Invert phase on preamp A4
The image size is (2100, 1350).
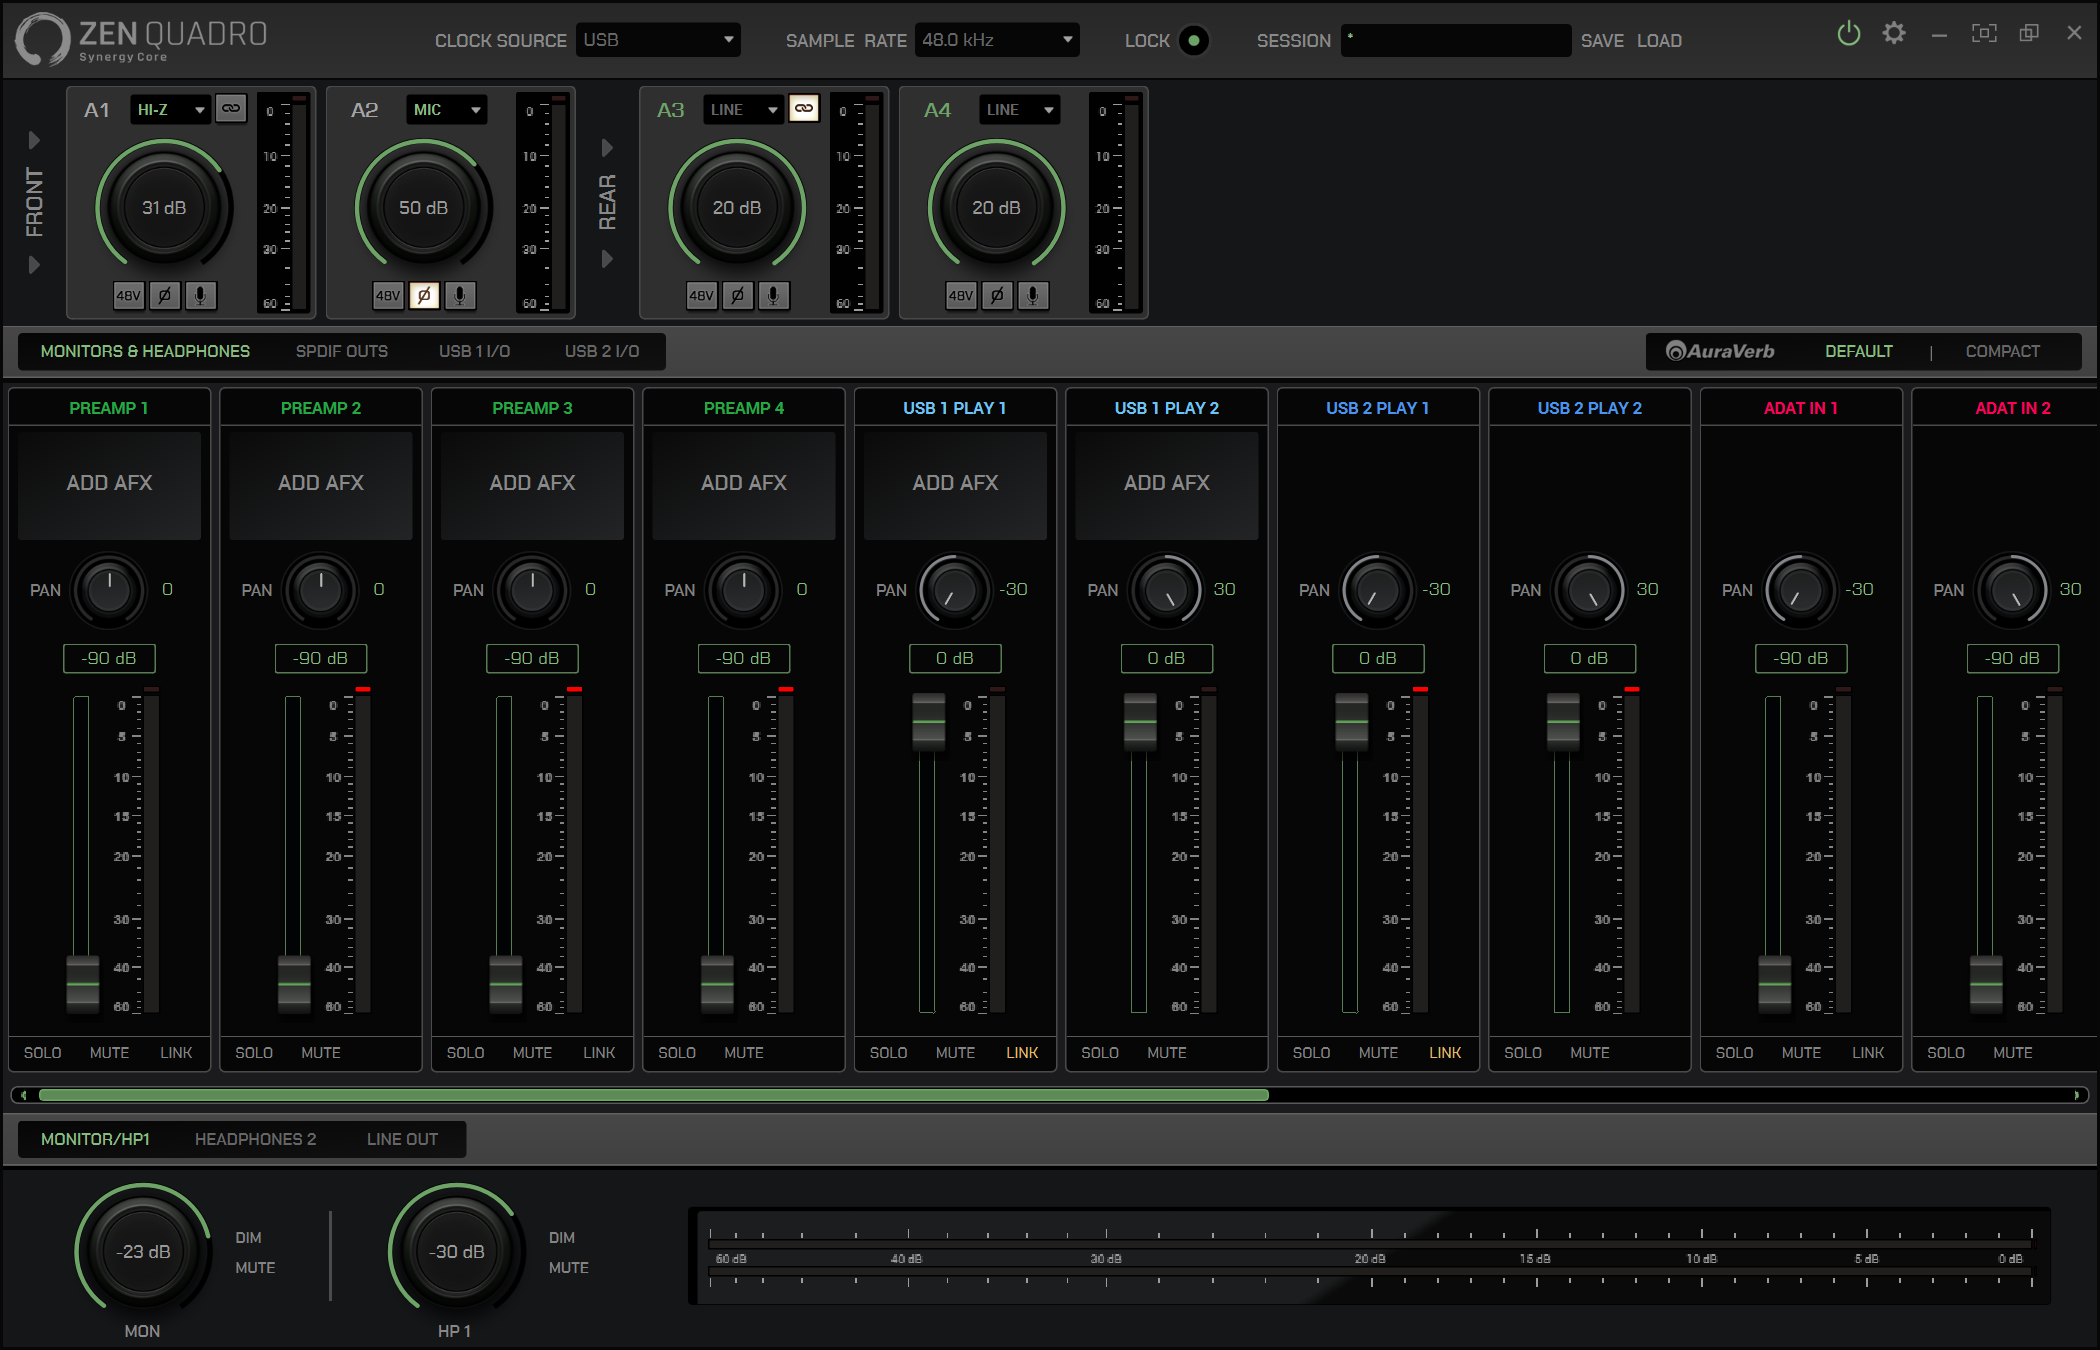[x=997, y=296]
